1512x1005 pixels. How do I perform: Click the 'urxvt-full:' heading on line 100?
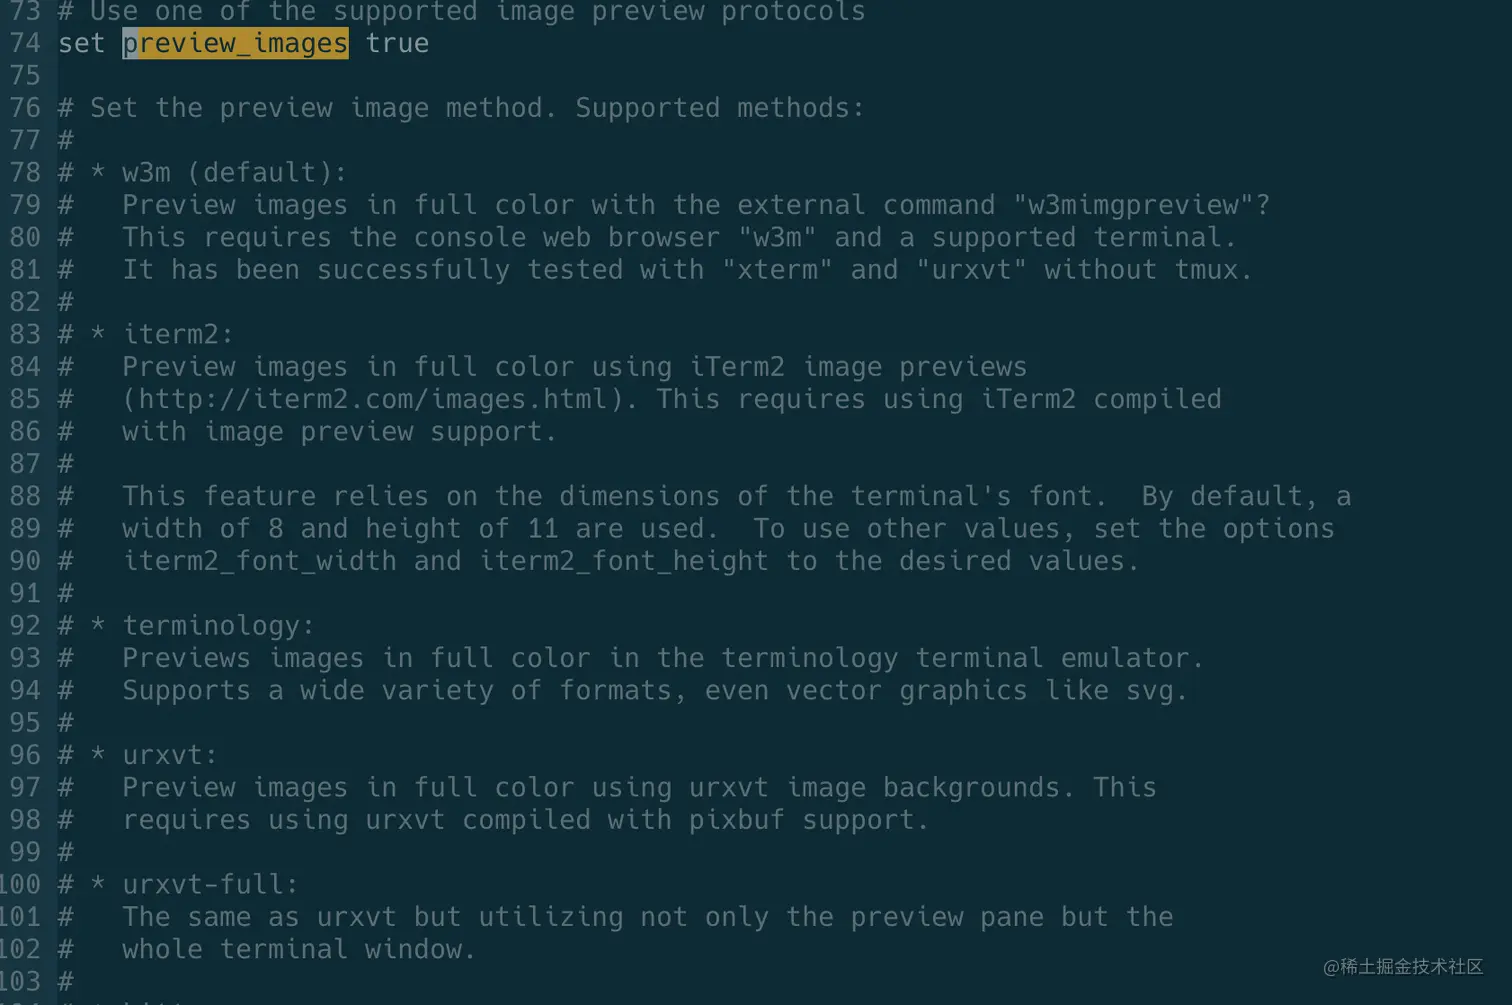coord(210,884)
